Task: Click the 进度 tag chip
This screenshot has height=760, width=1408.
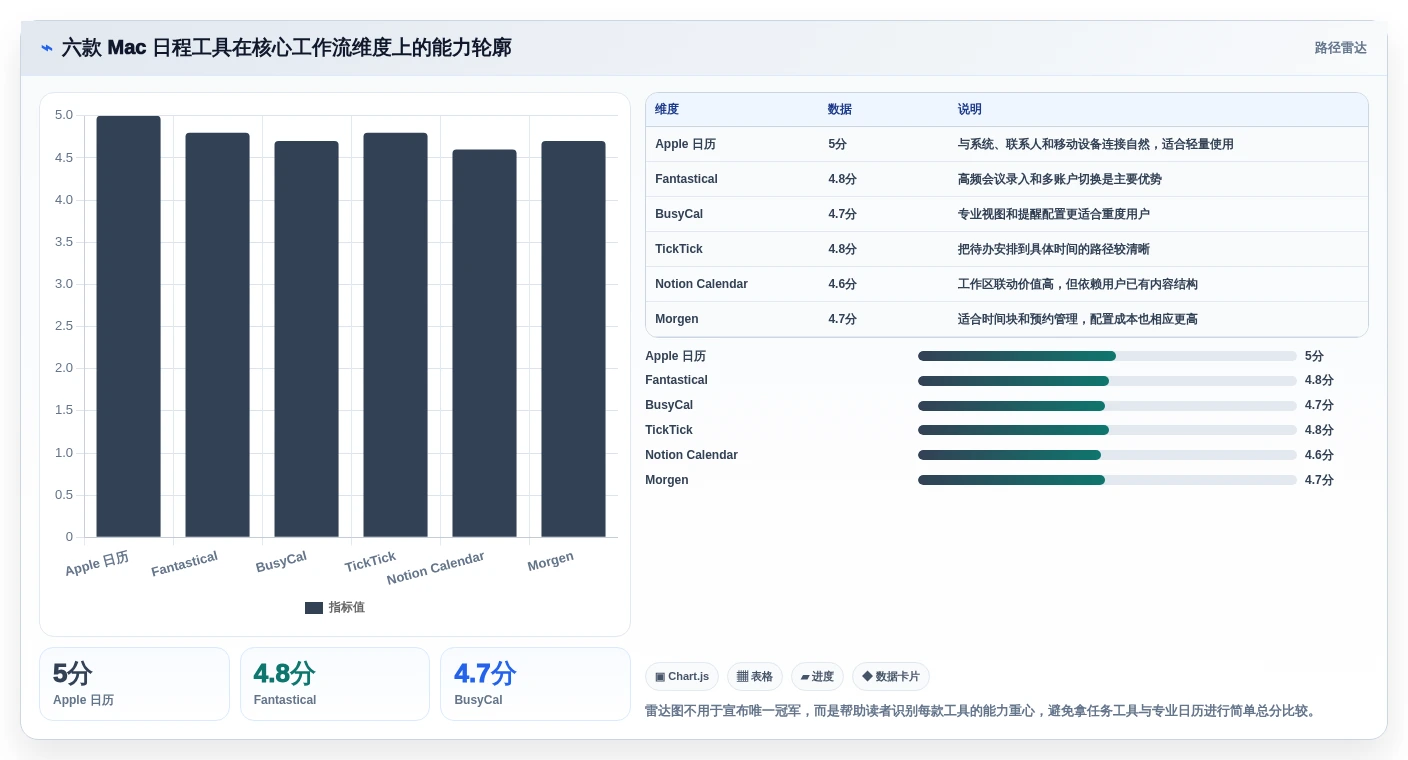Action: click(x=817, y=677)
